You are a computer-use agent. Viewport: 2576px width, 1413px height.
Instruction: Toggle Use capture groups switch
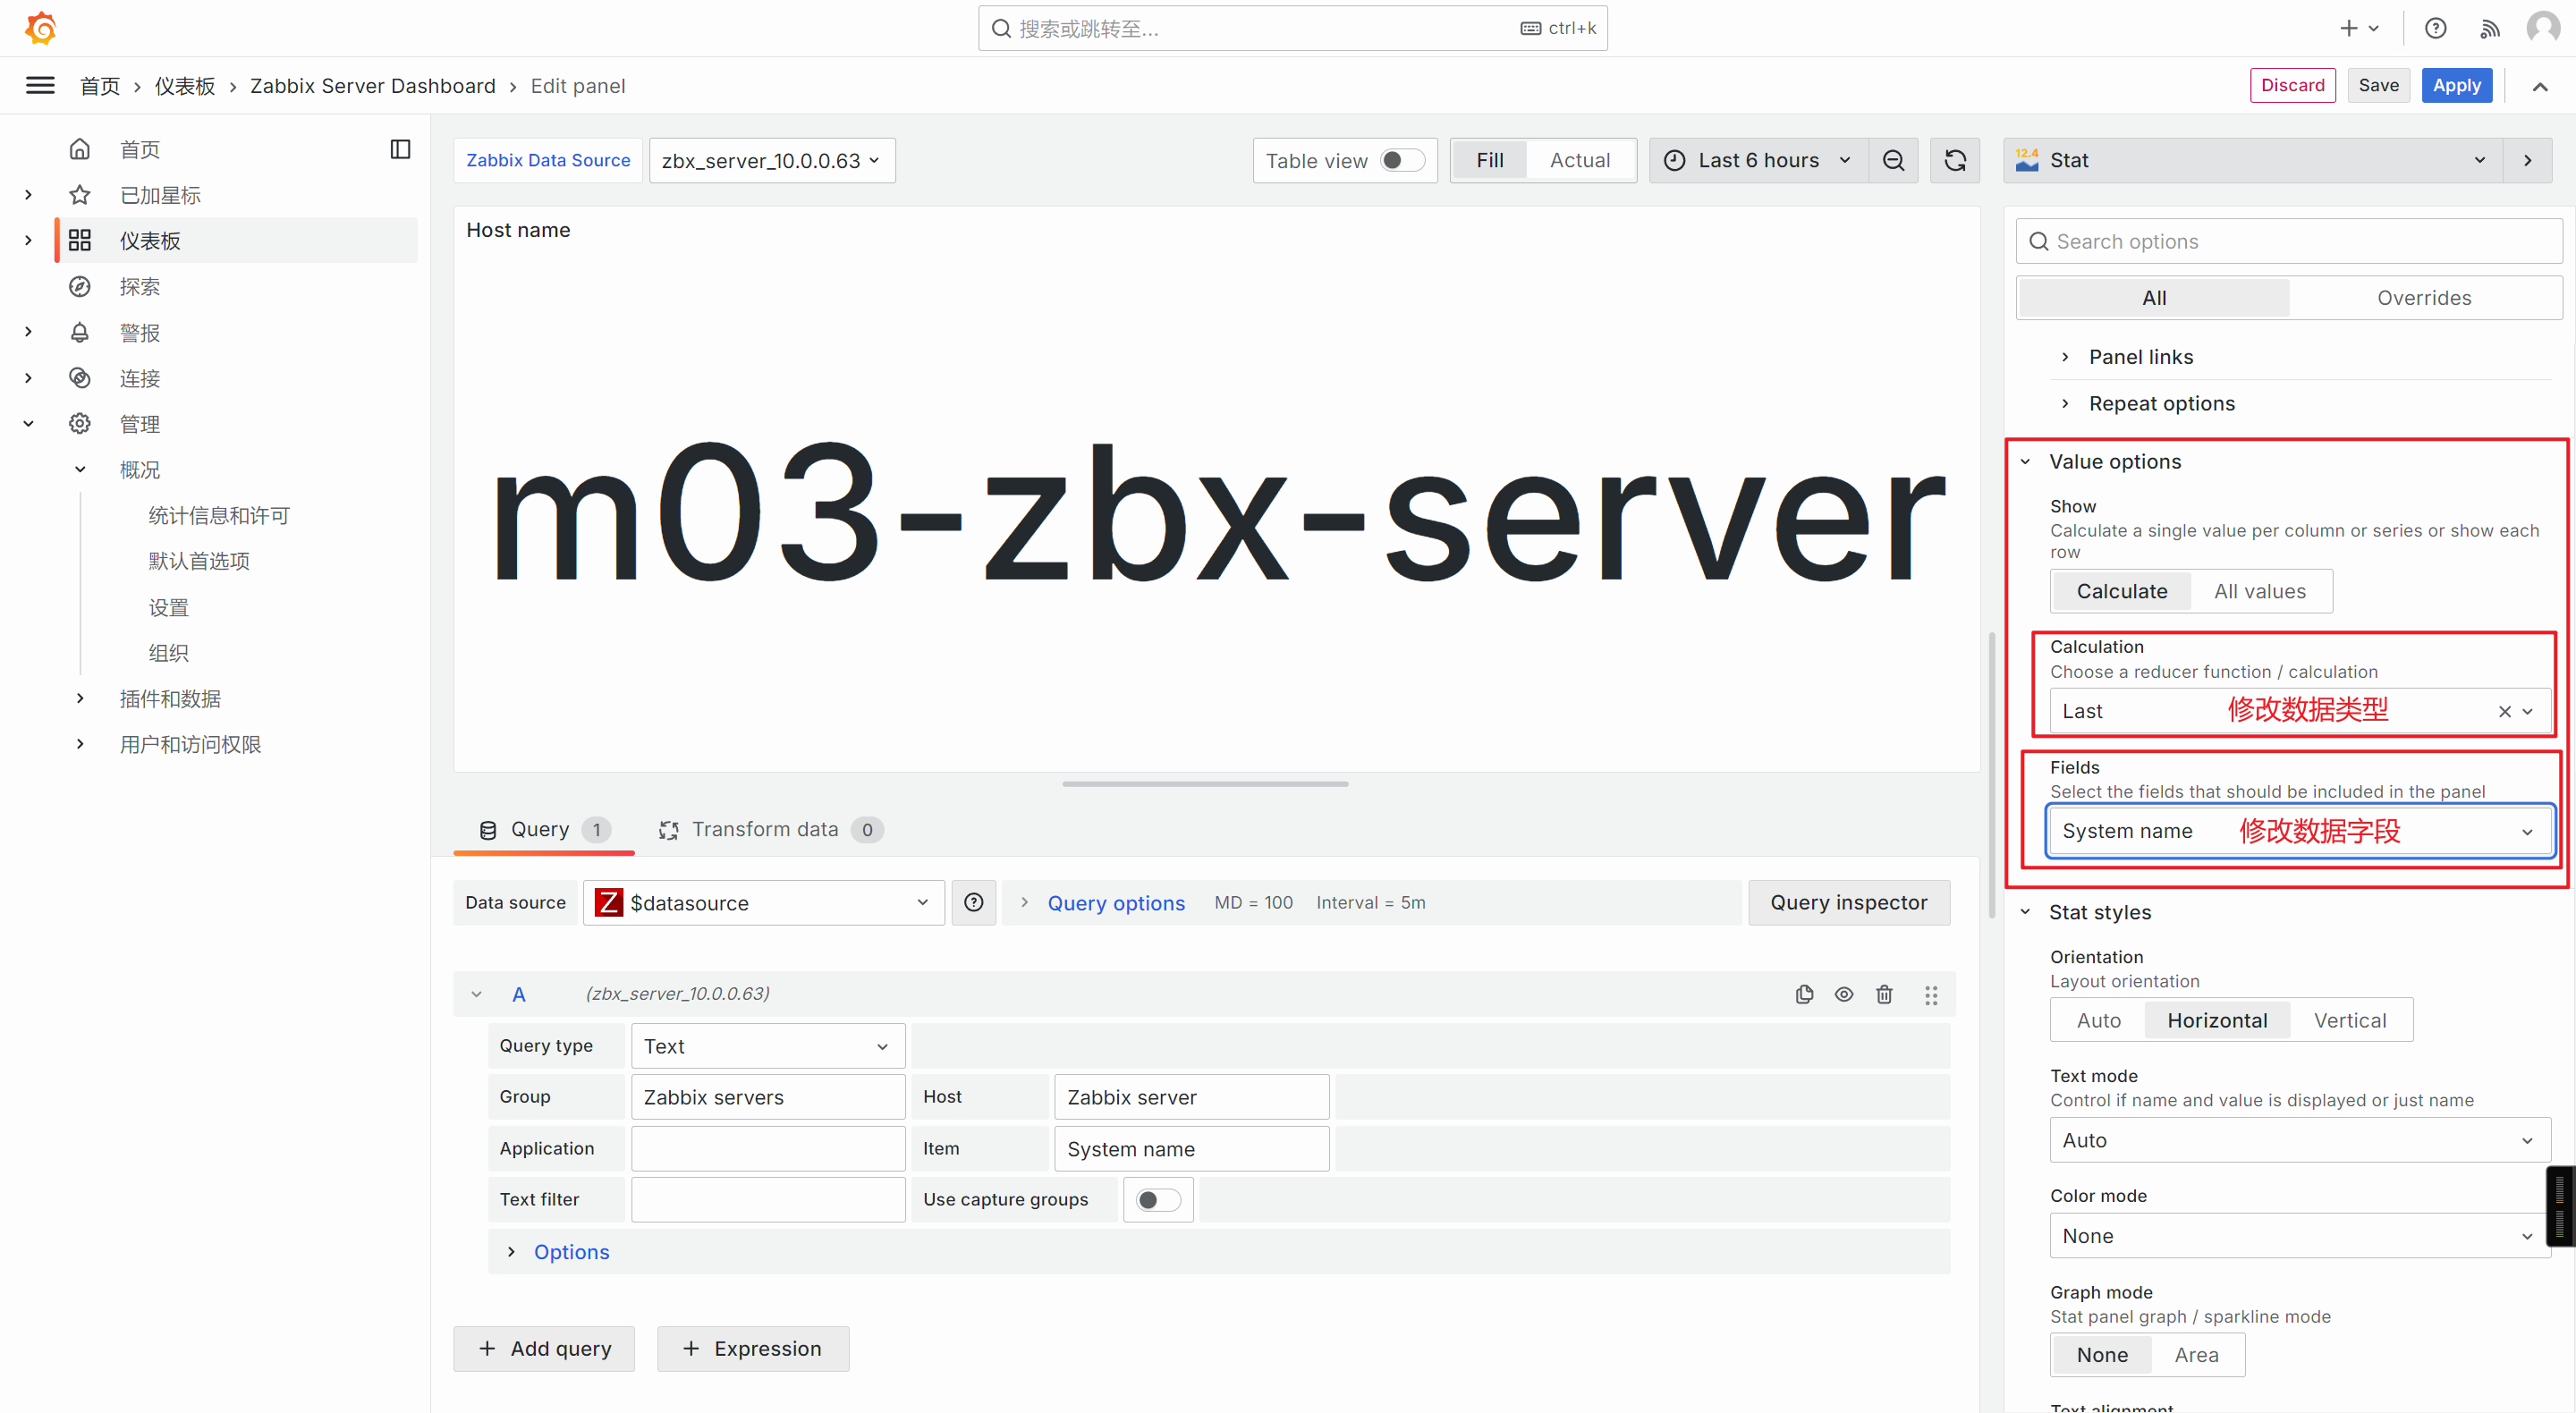click(1158, 1199)
